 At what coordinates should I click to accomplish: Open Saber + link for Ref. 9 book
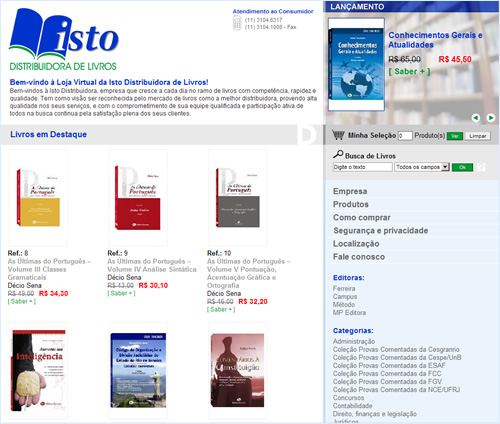[x=121, y=293]
